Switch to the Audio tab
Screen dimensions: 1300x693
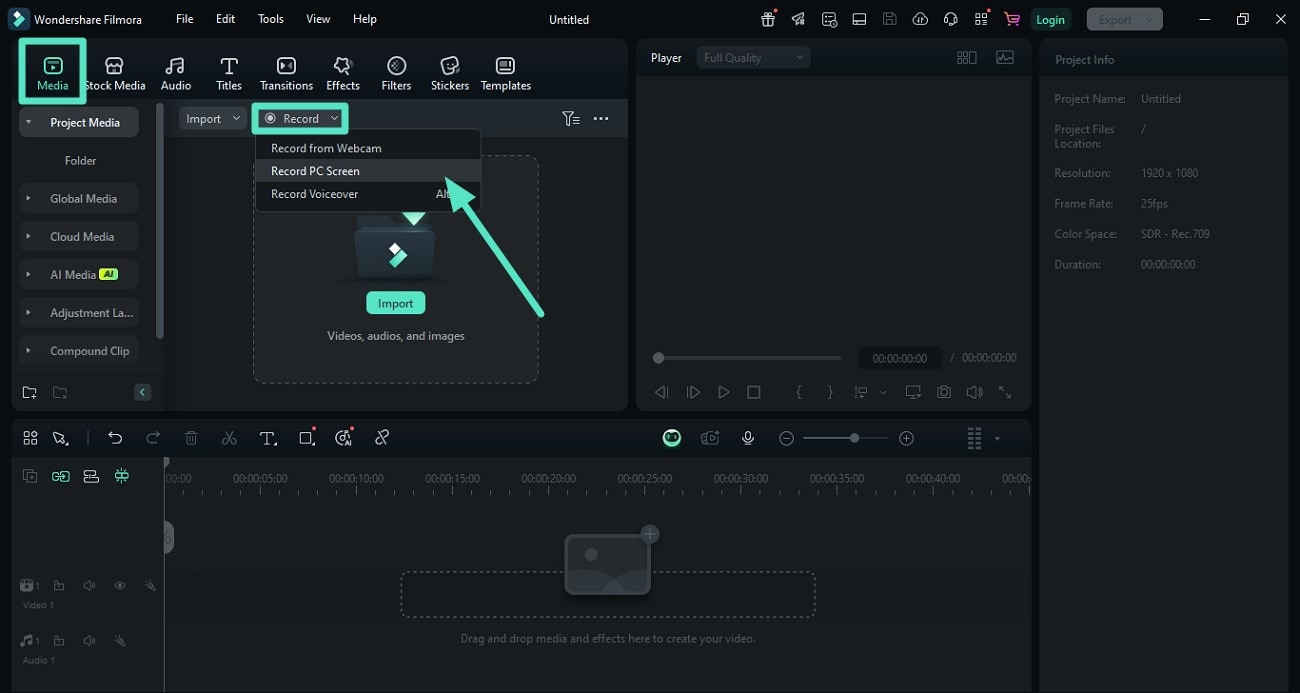176,73
